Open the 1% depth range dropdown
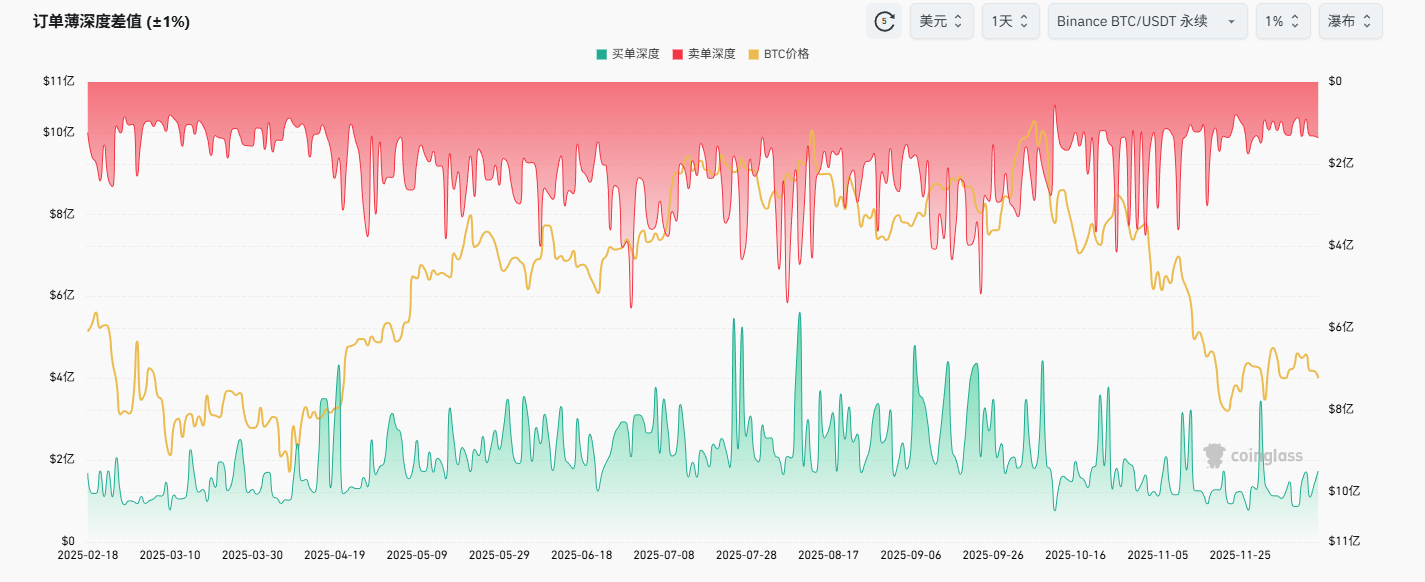1425x582 pixels. pos(1283,21)
